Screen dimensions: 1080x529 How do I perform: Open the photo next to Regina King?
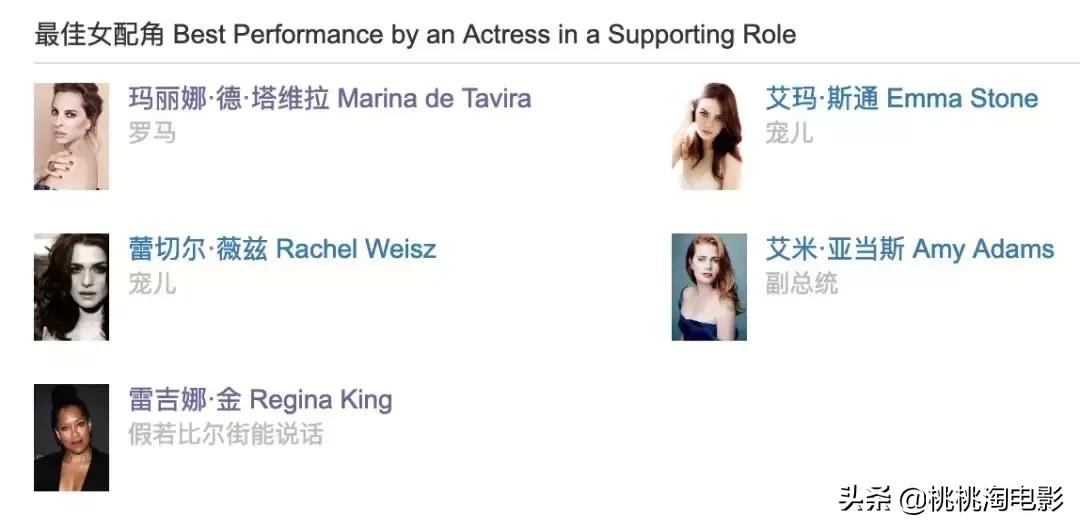pos(71,438)
